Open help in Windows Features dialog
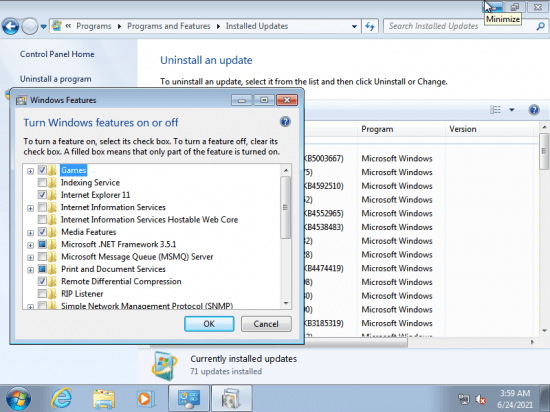The height and width of the screenshot is (412, 550). pyautogui.click(x=285, y=122)
